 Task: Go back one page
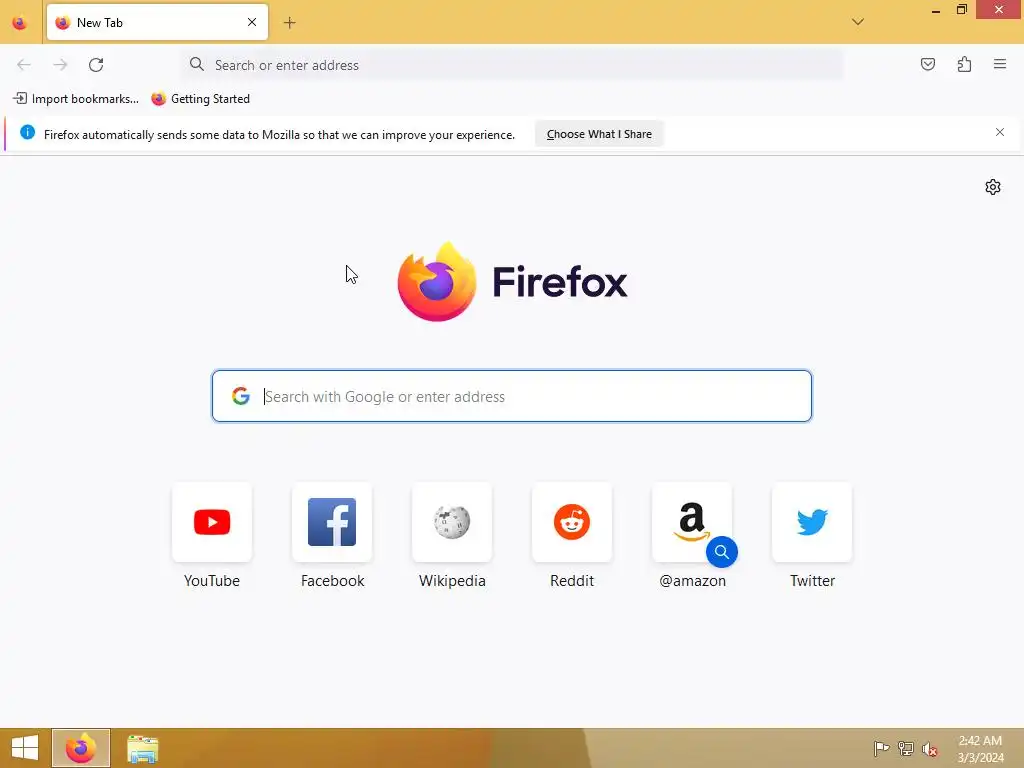pyautogui.click(x=24, y=65)
